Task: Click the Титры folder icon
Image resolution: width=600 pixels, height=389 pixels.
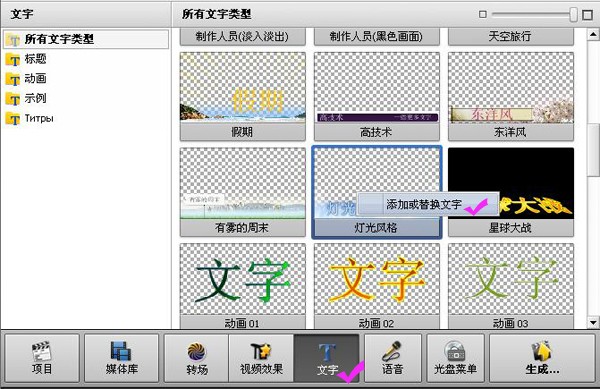Action: pos(13,119)
